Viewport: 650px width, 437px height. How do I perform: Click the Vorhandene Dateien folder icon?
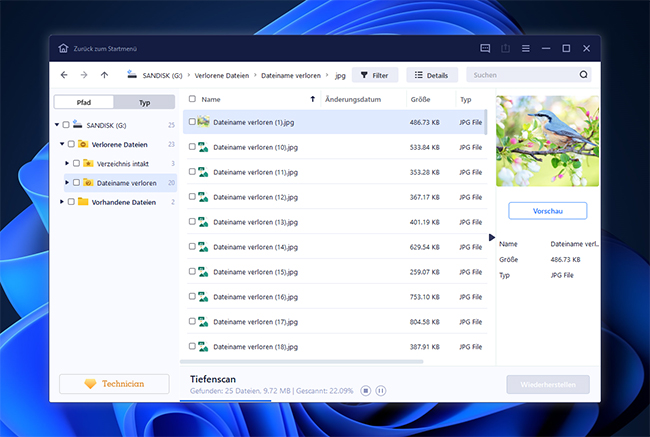tap(83, 202)
